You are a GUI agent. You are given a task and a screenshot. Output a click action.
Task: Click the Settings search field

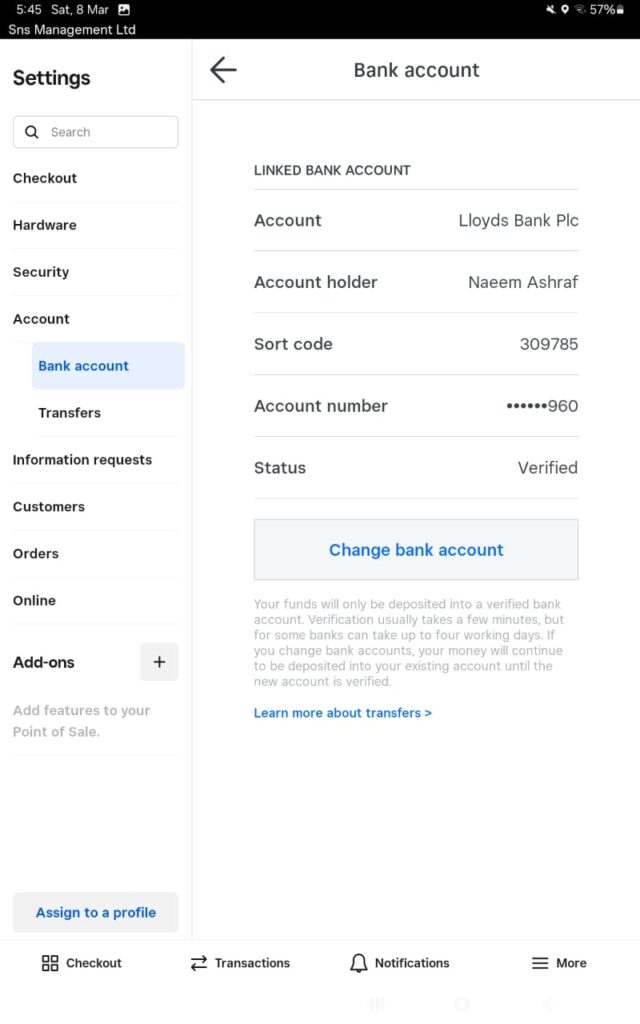105,132
